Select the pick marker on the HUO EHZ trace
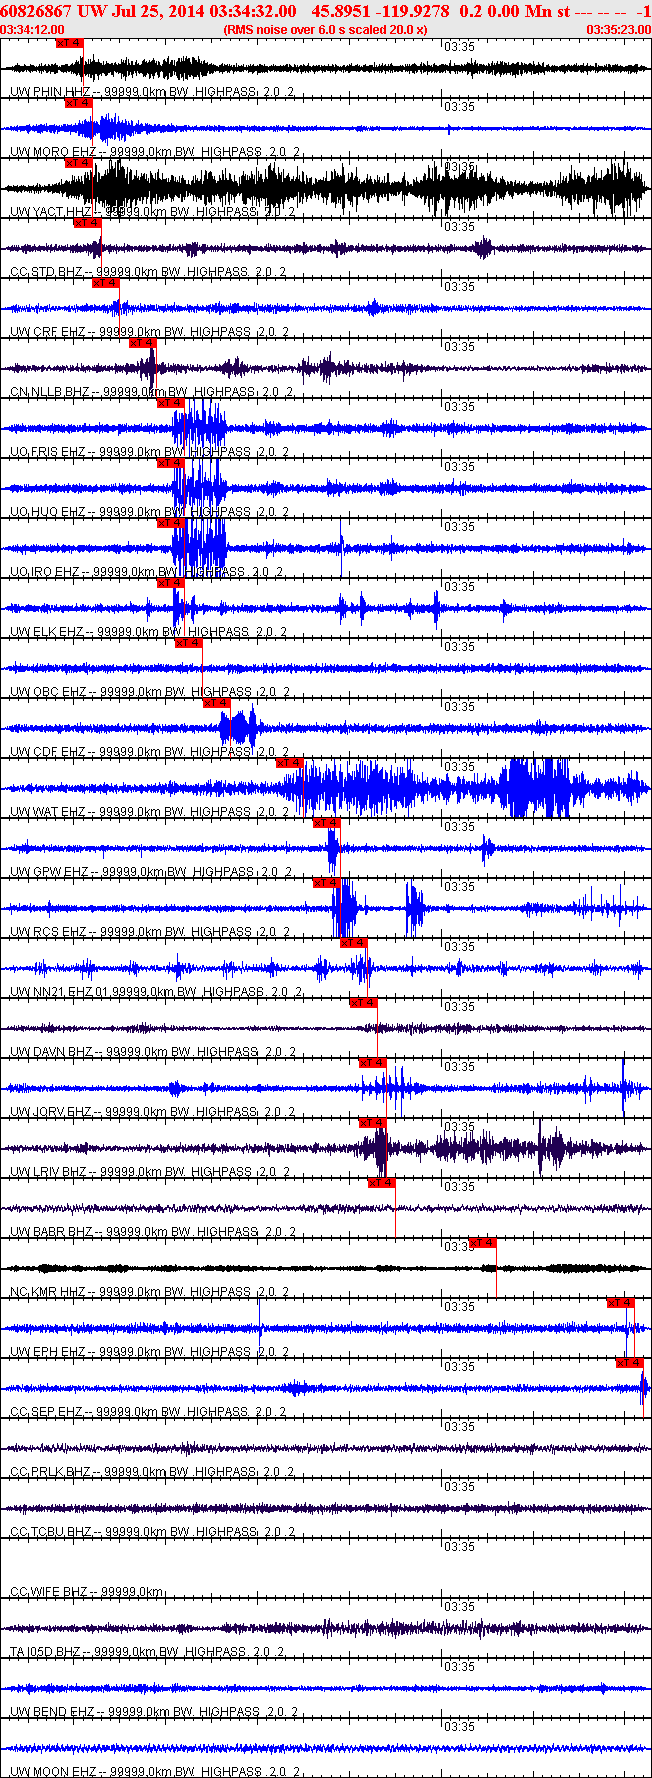Viewport: 652px width, 1778px height. pos(171,463)
